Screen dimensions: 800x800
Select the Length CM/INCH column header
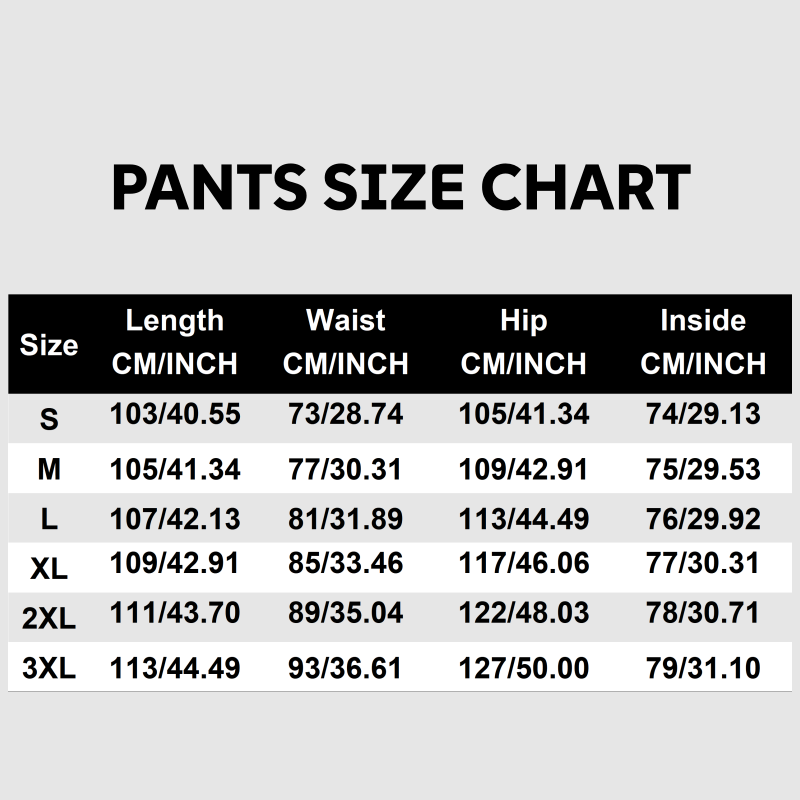point(175,342)
